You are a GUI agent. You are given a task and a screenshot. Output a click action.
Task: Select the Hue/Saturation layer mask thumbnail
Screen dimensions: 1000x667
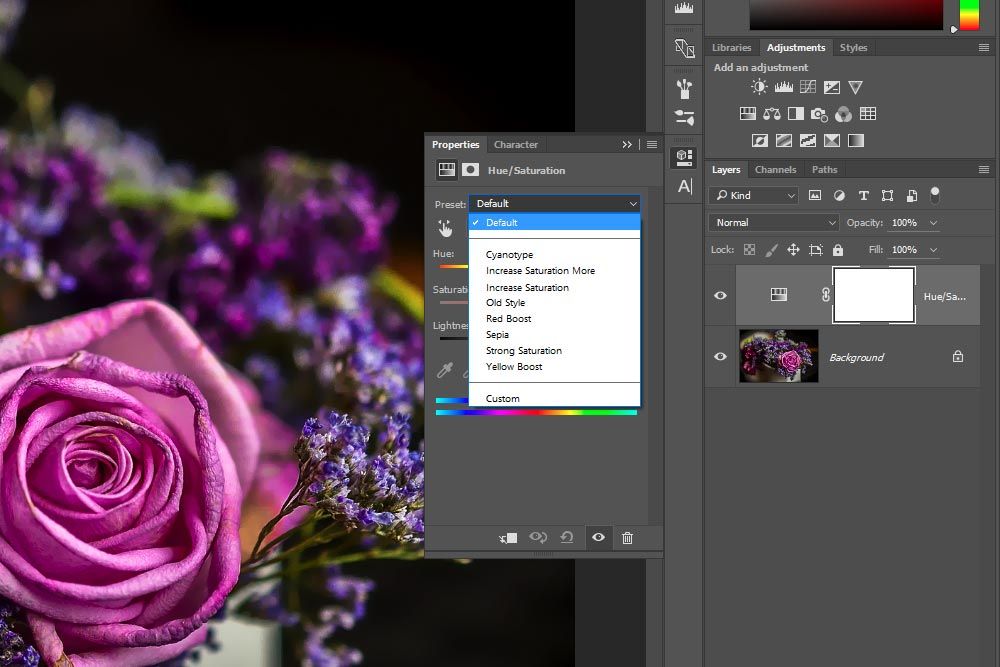click(874, 295)
